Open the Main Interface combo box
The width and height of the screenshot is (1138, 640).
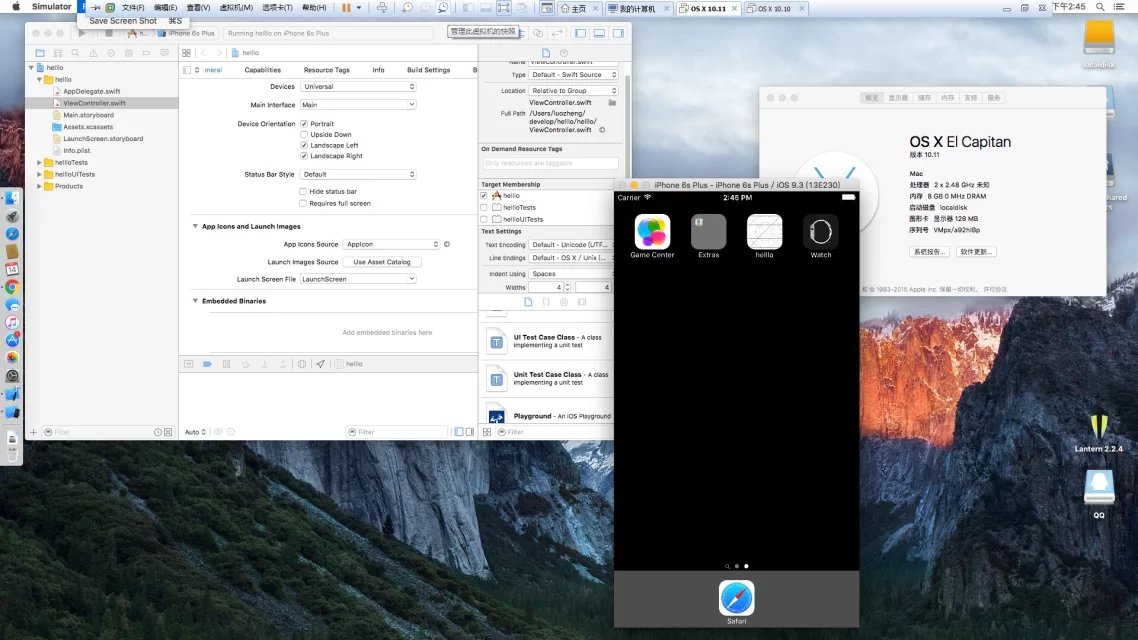pyautogui.click(x=359, y=104)
